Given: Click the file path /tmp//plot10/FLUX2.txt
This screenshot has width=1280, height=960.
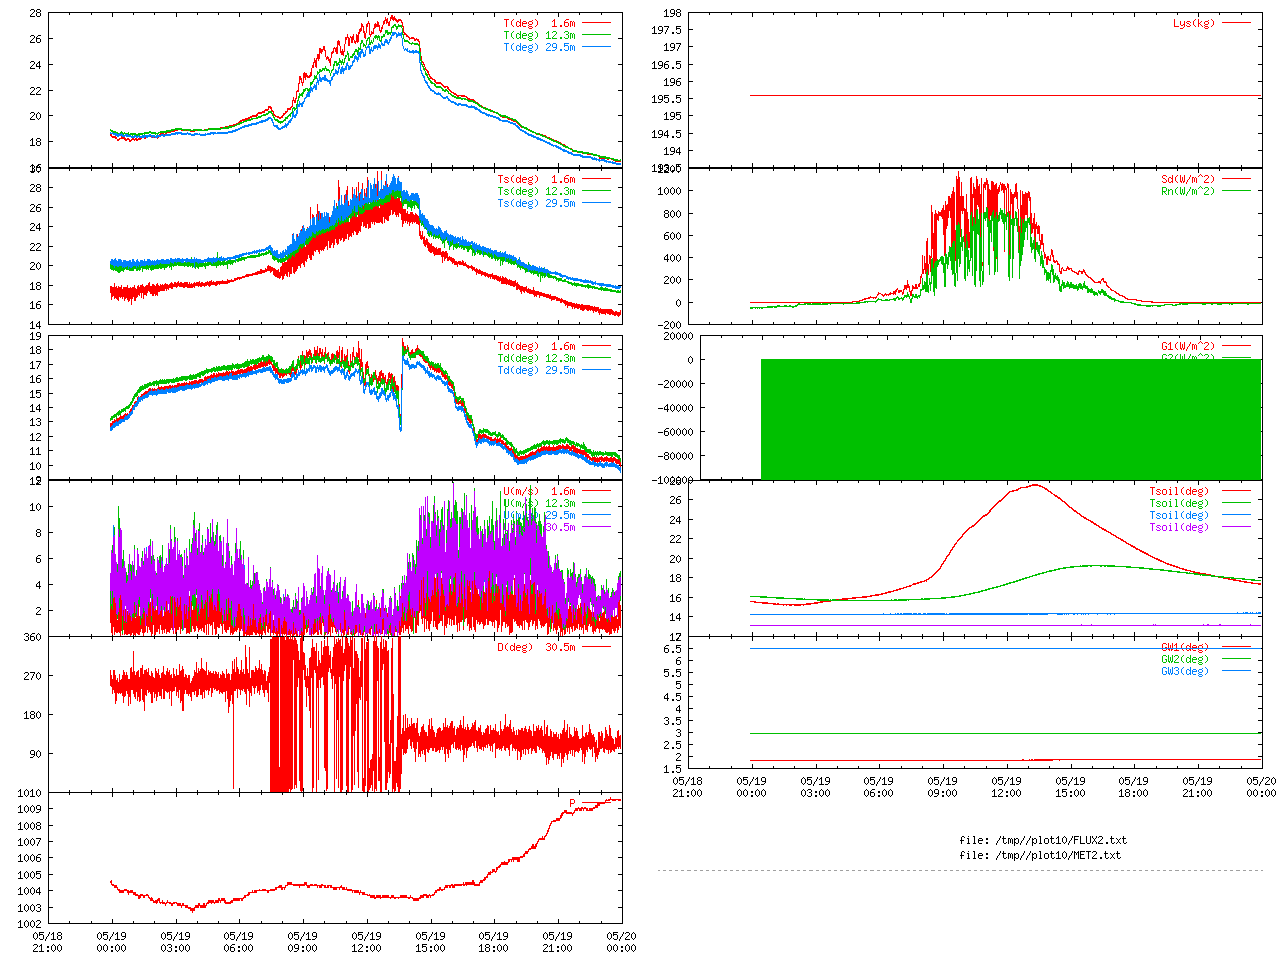Looking at the screenshot, I should tap(1059, 840).
